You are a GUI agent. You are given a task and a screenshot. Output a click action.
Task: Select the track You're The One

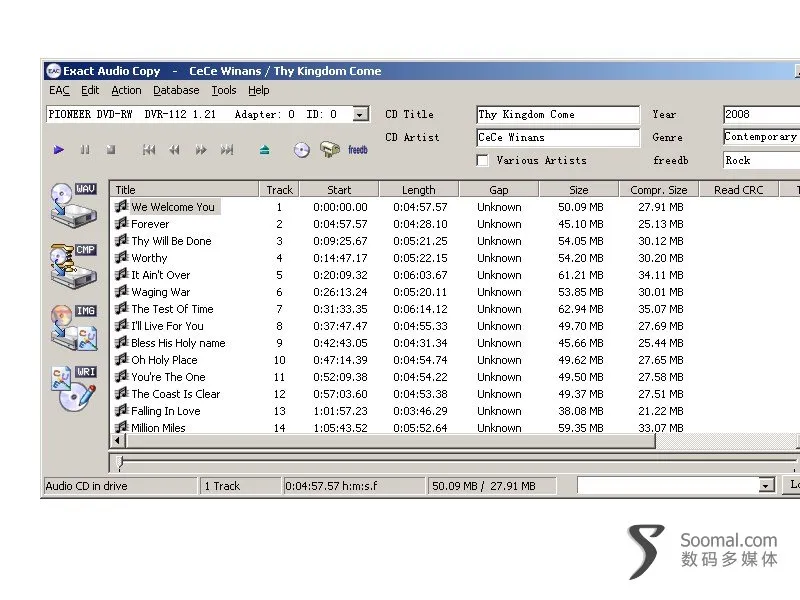(168, 377)
